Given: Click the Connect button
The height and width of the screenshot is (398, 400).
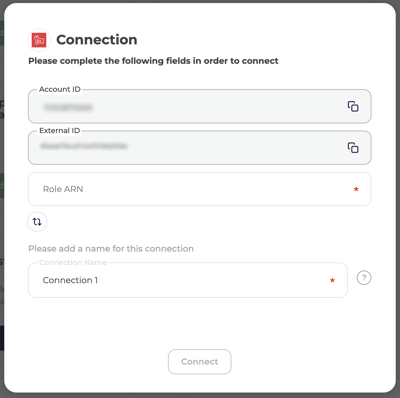Looking at the screenshot, I should [x=200, y=362].
